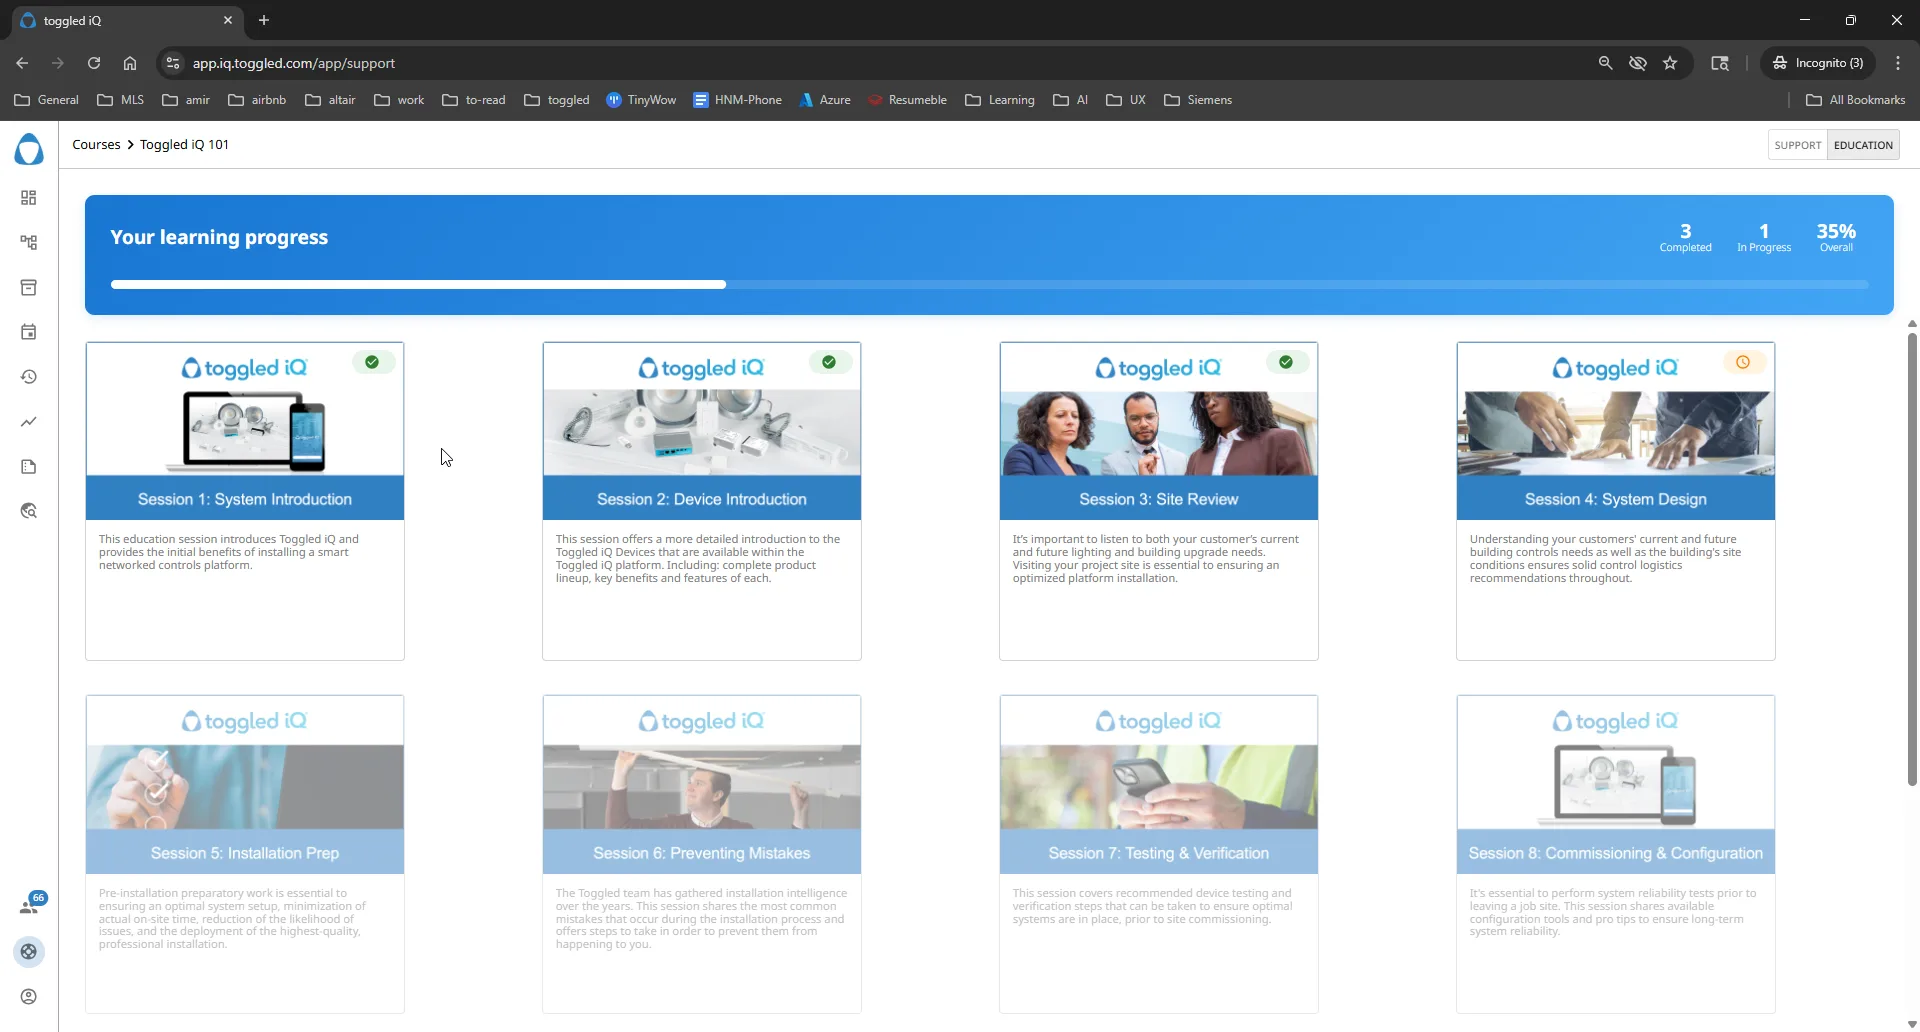1920x1032 pixels.
Task: Open the archive box icon in the sidebar
Action: coord(29,288)
